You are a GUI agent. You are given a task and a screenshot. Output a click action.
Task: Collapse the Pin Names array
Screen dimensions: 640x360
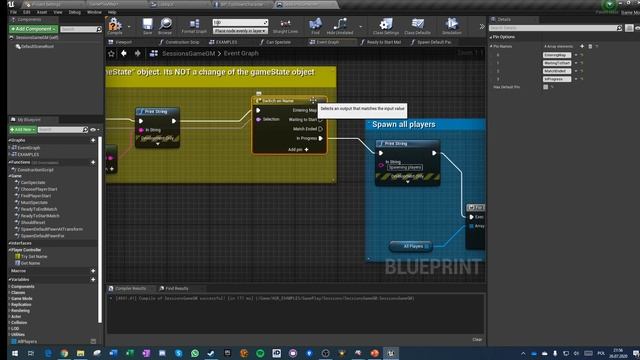(491, 46)
